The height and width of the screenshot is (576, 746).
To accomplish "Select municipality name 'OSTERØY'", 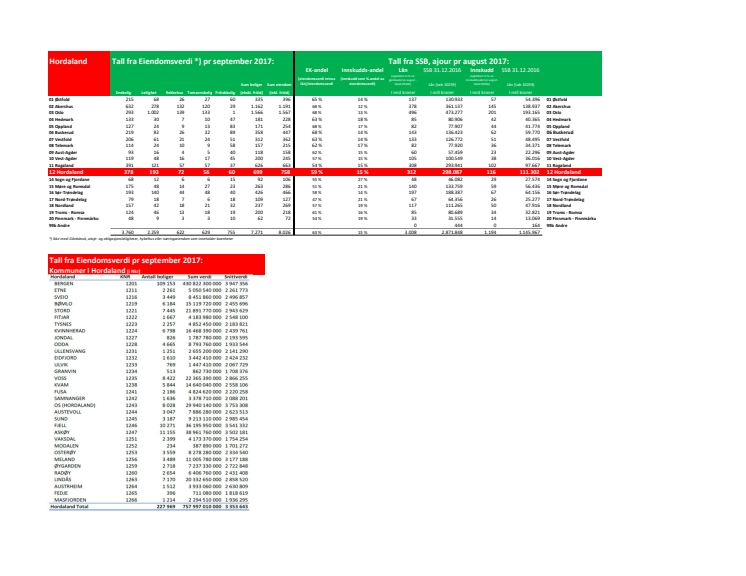I will pyautogui.click(x=65, y=453).
